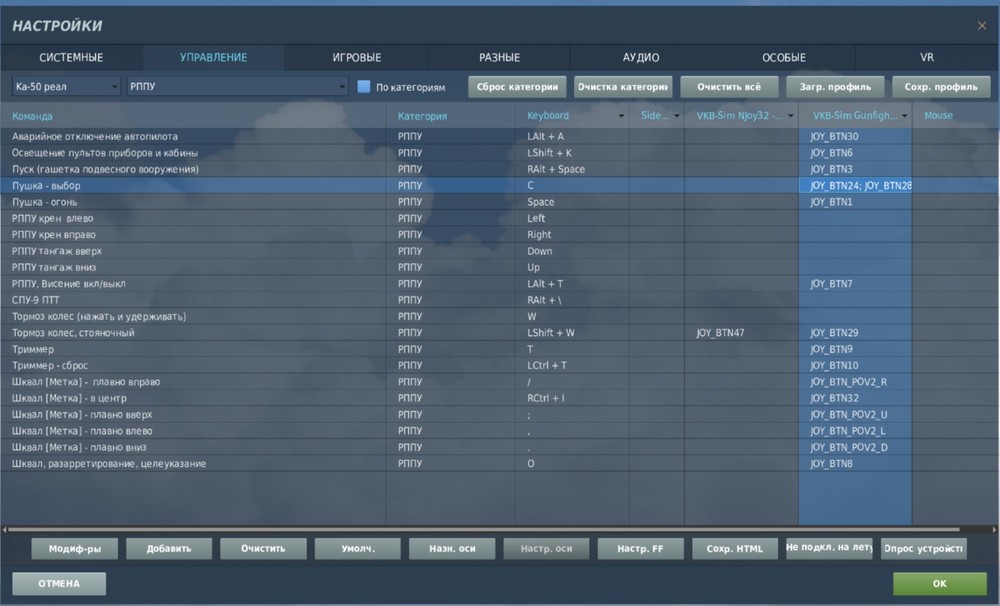The width and height of the screenshot is (1000, 606).
Task: Select the Пушка - выбор row
Action: (x=500, y=186)
